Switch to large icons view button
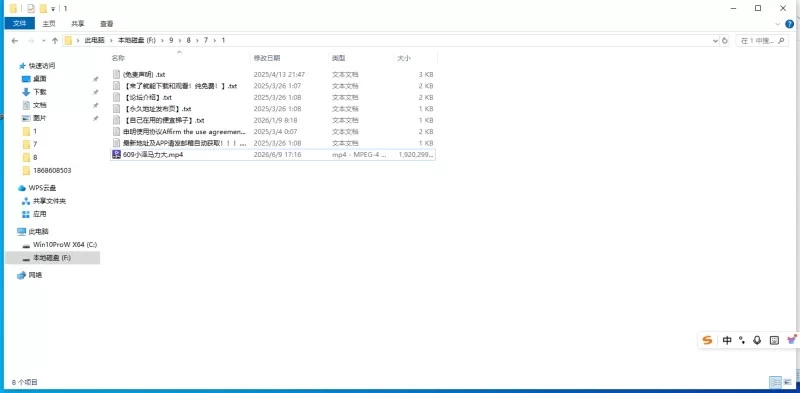 pos(789,382)
